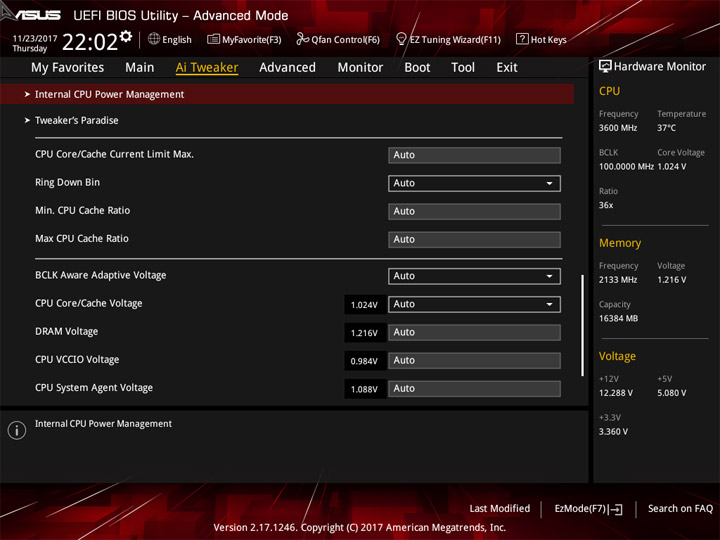Switch to the Boot tab
This screenshot has height=540, width=720.
417,68
